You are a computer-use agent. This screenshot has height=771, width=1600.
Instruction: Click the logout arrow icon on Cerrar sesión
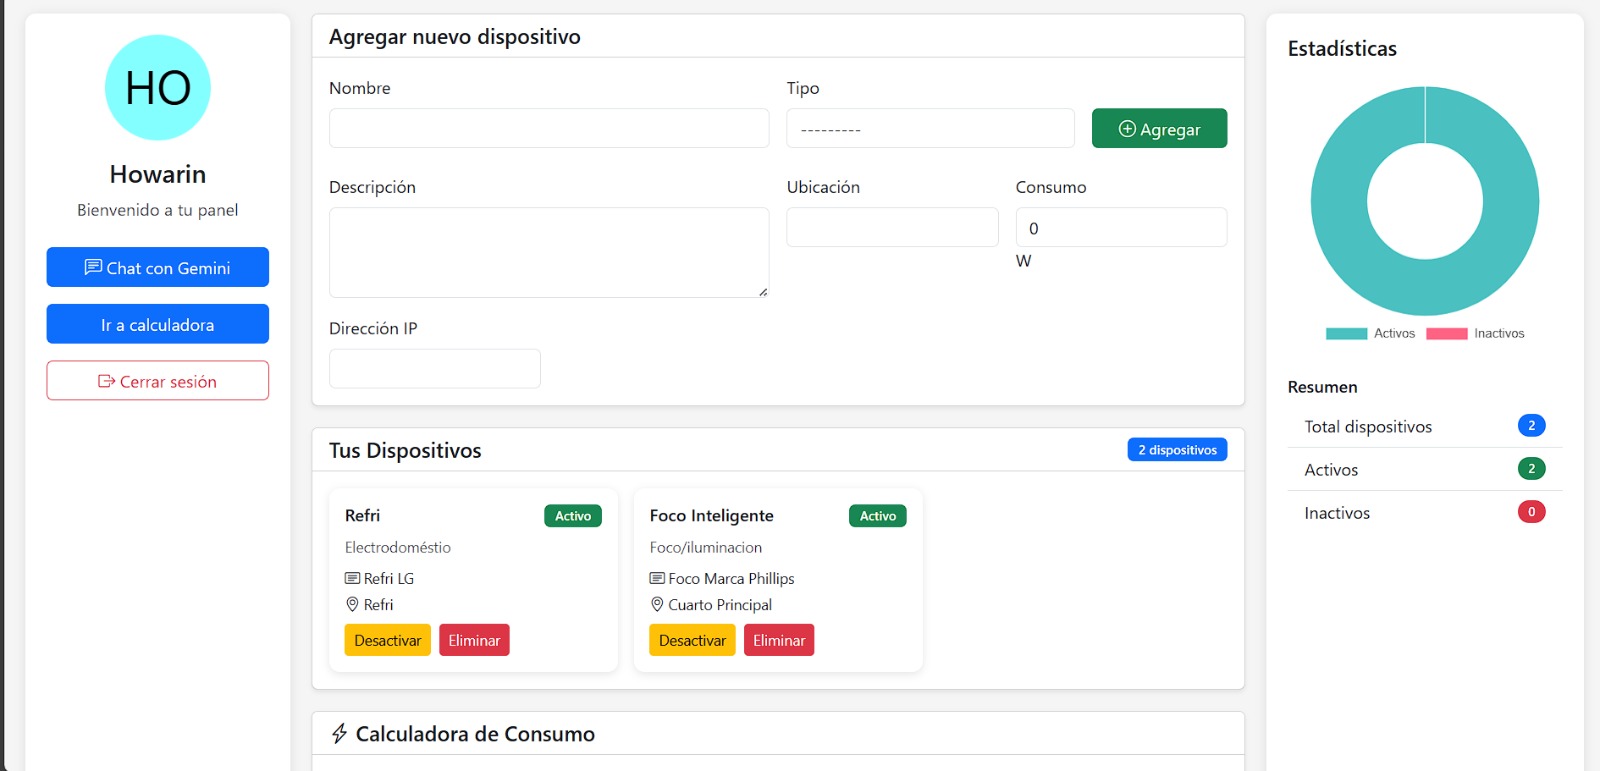pos(106,381)
